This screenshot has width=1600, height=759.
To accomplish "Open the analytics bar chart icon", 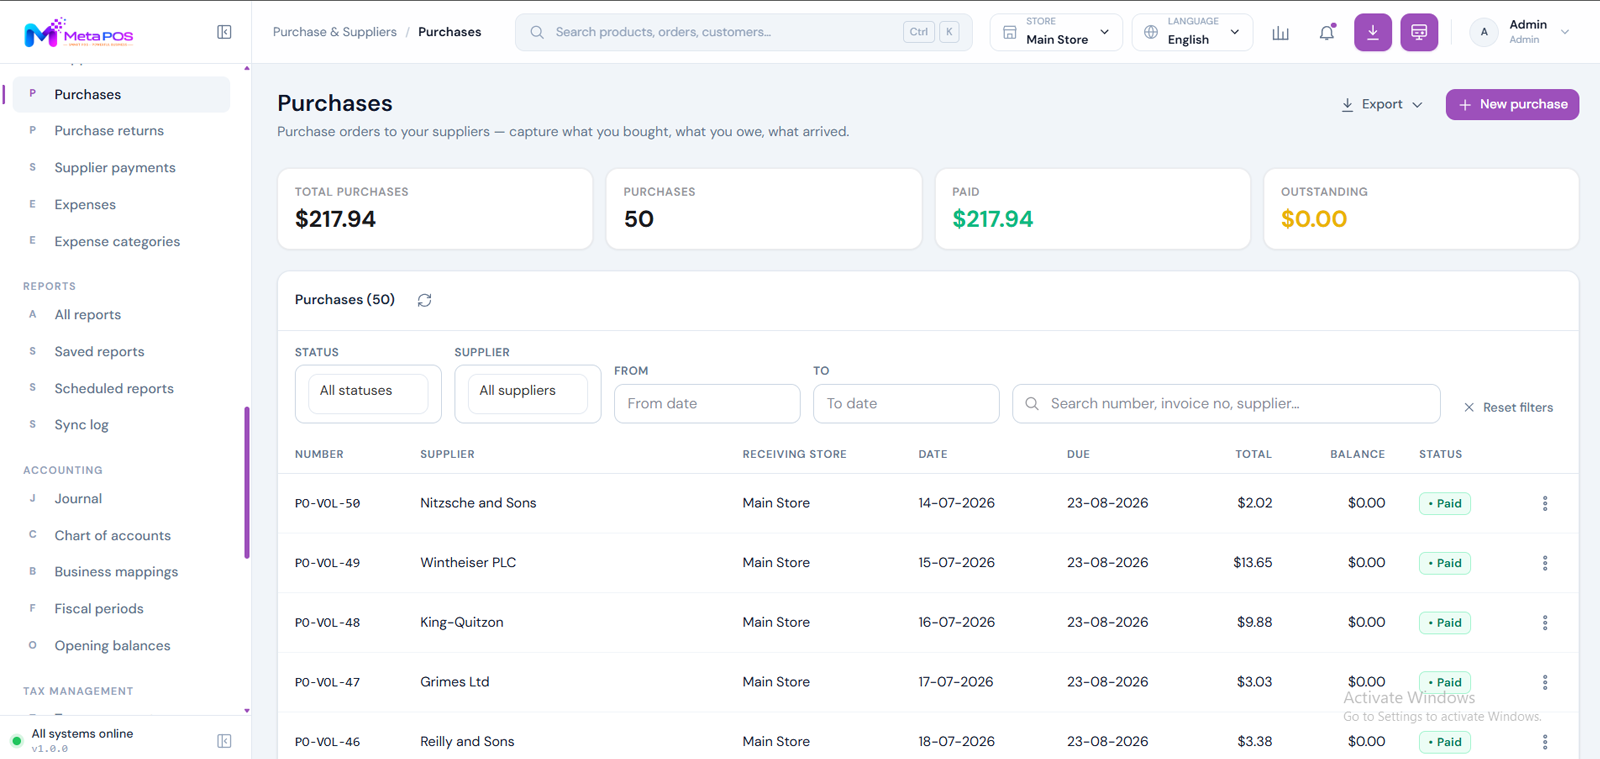I will (1280, 33).
